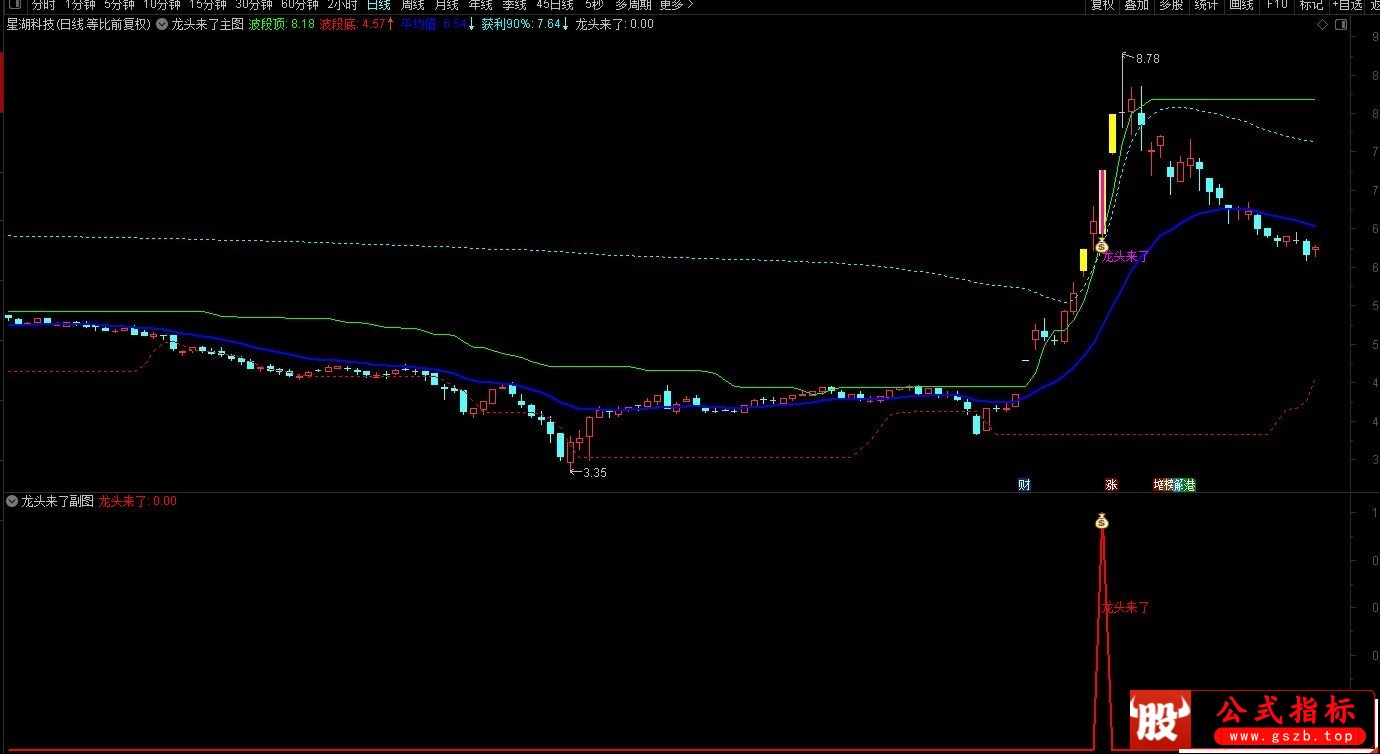
Task: Open the 多股 multi-stock view
Action: 1171,5
